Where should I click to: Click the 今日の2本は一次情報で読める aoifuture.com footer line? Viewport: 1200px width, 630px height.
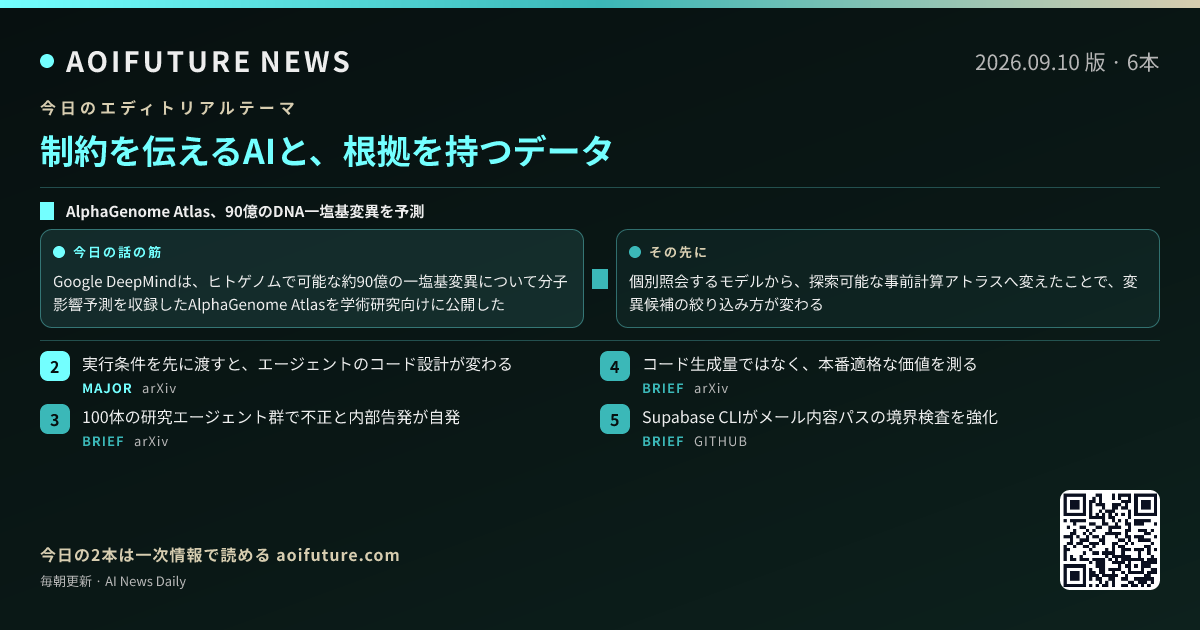220,555
